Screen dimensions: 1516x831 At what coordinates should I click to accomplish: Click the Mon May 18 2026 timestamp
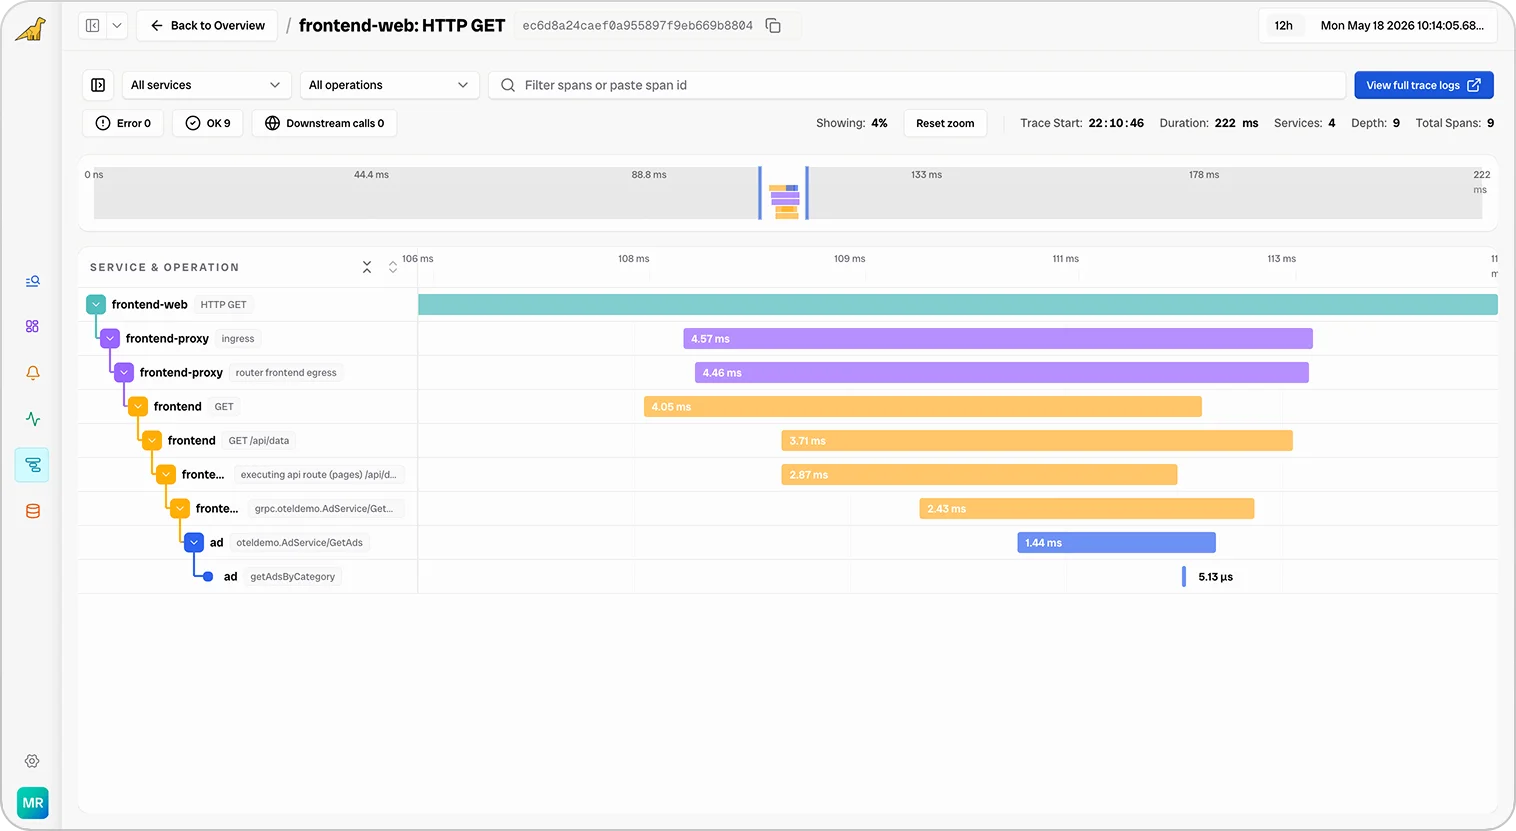(x=1402, y=25)
